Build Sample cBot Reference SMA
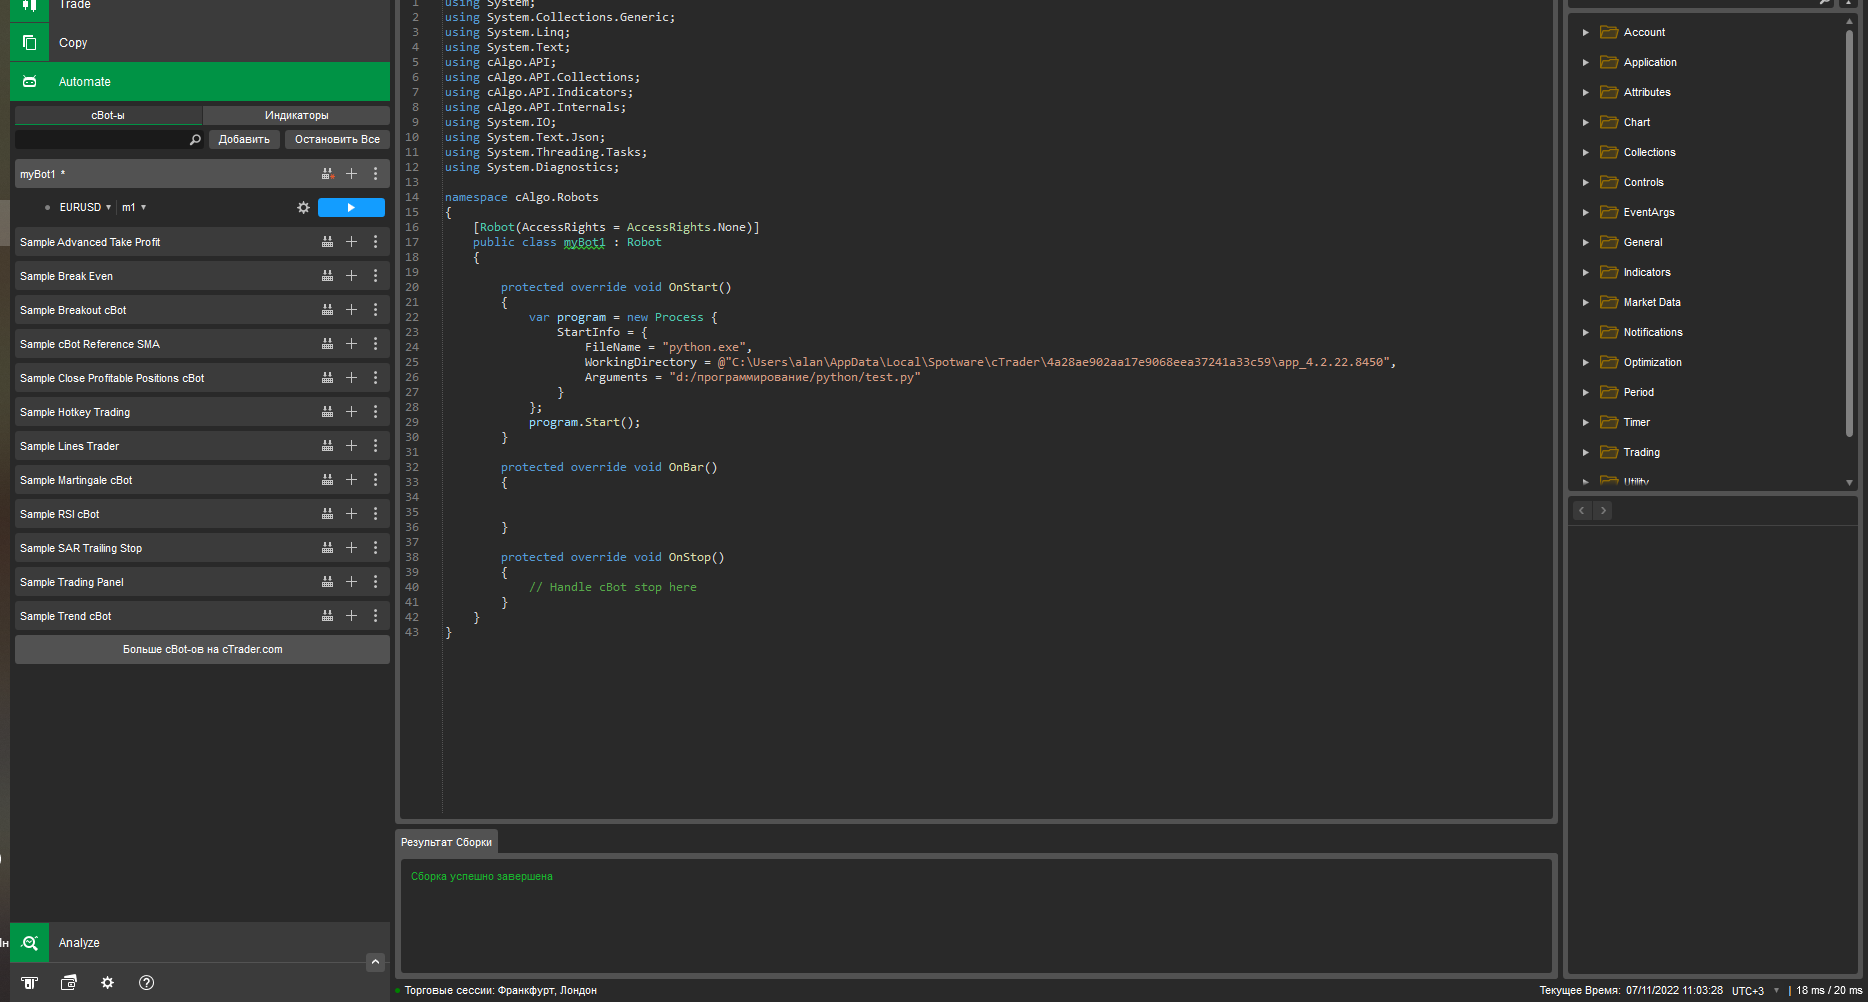The image size is (1868, 1002). tap(327, 344)
